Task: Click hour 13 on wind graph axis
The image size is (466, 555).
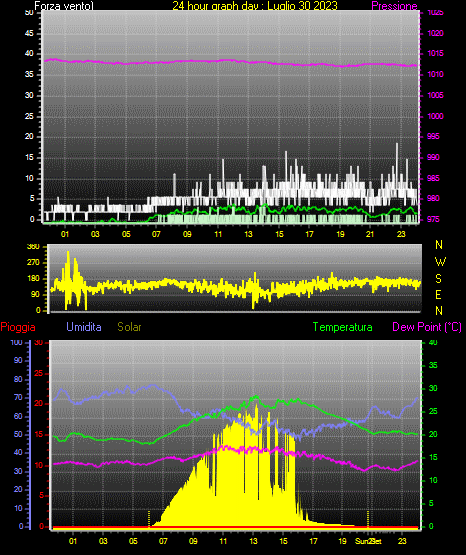Action: point(248,234)
